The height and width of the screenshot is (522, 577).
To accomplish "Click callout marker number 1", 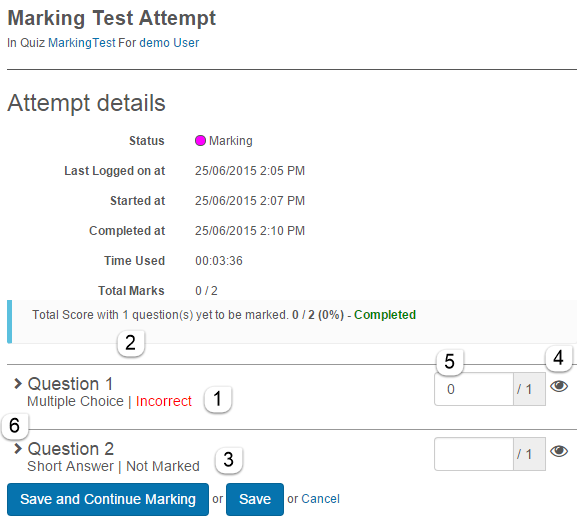I will pos(218,399).
